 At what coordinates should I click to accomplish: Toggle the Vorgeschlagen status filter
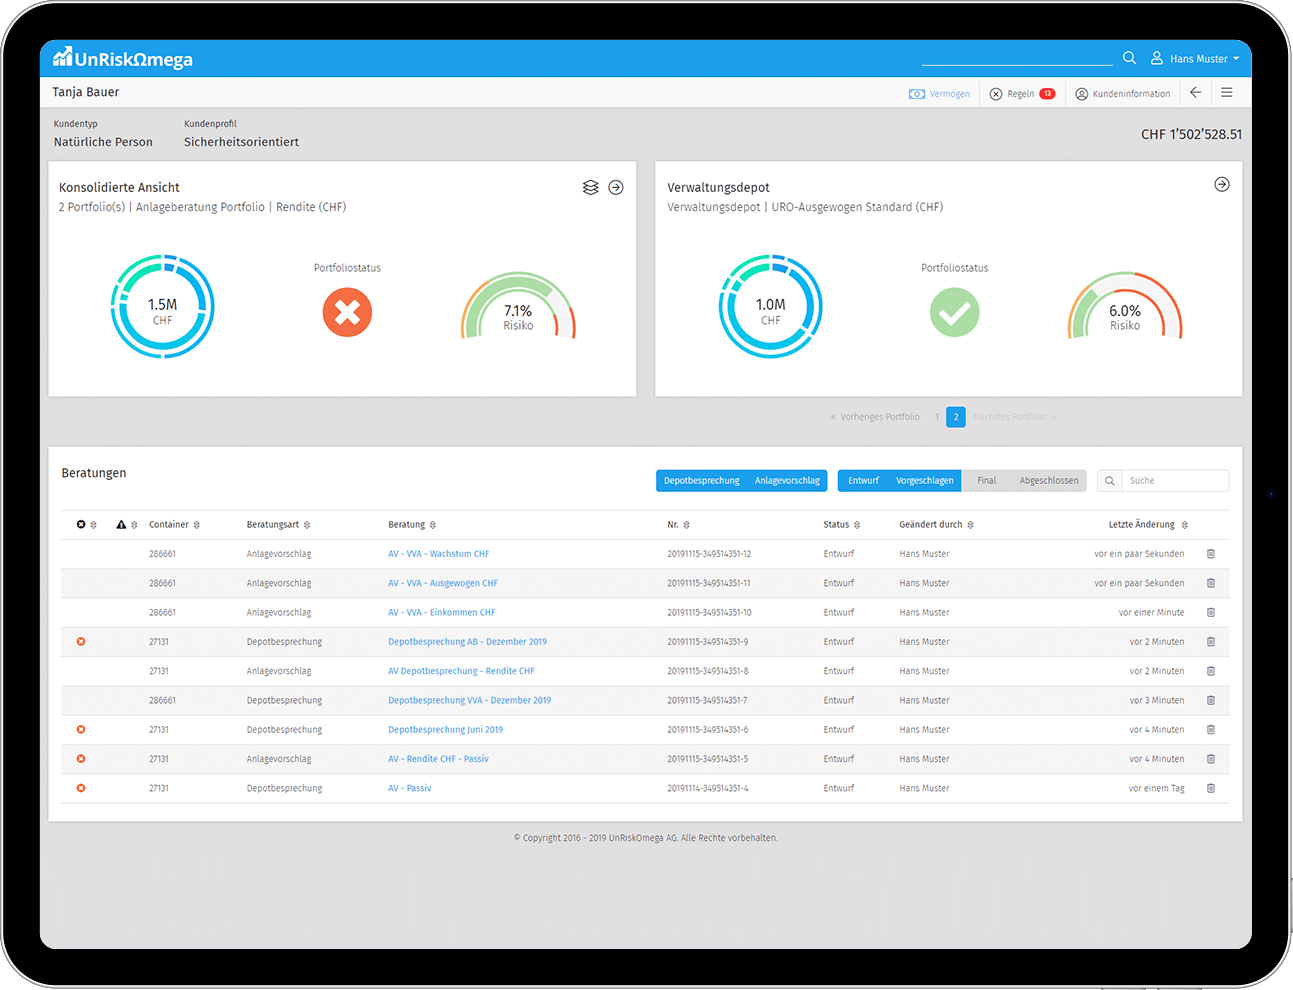point(925,481)
